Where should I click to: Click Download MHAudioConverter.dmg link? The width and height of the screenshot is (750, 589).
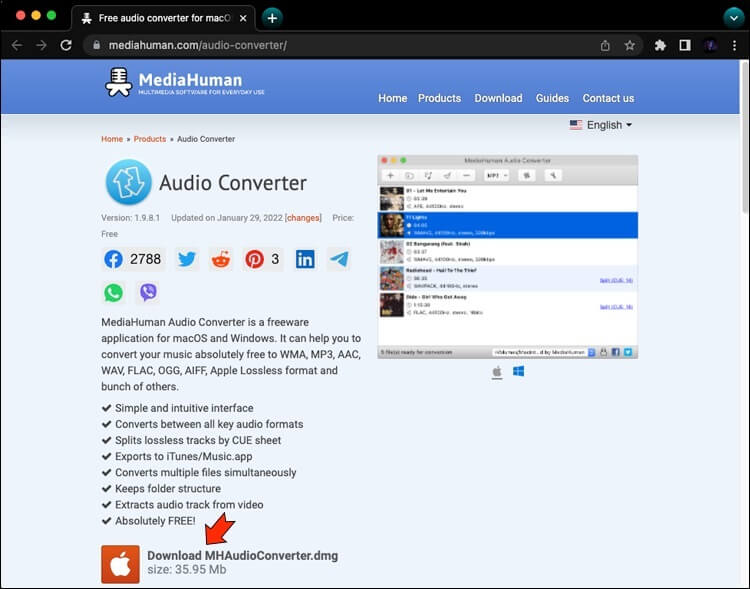point(243,556)
